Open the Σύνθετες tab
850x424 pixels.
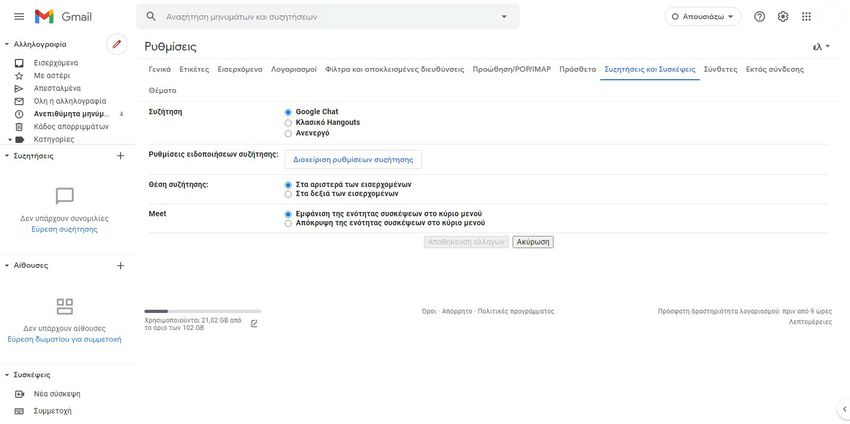coord(720,69)
